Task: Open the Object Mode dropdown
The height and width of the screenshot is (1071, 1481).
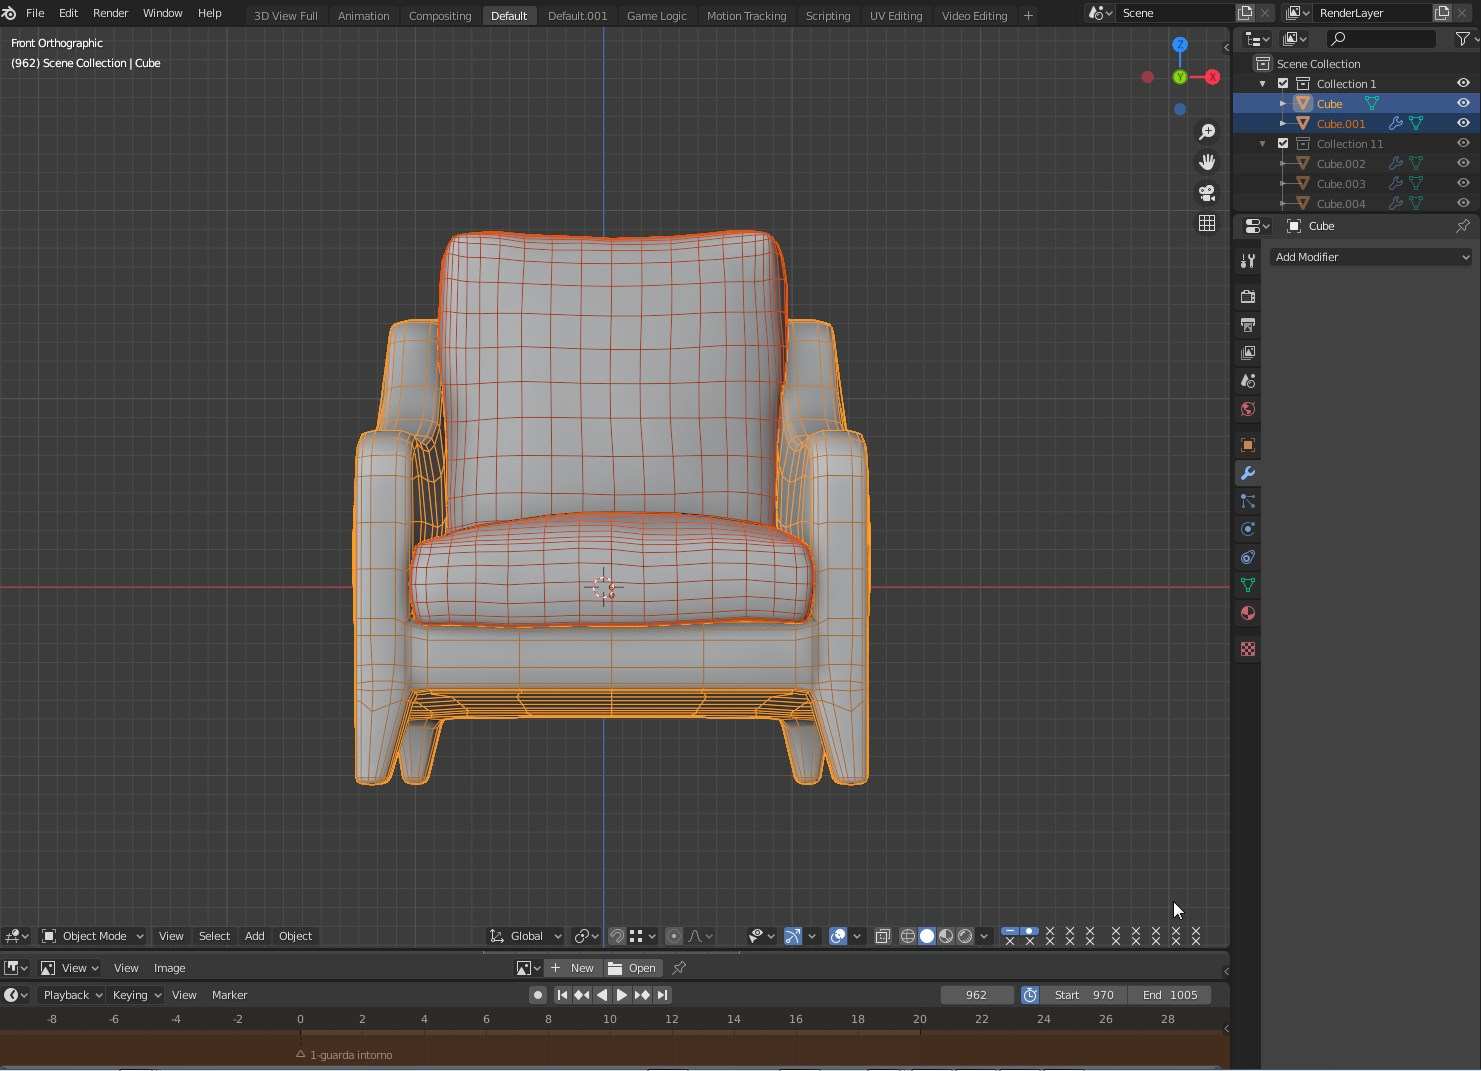Action: click(x=93, y=936)
